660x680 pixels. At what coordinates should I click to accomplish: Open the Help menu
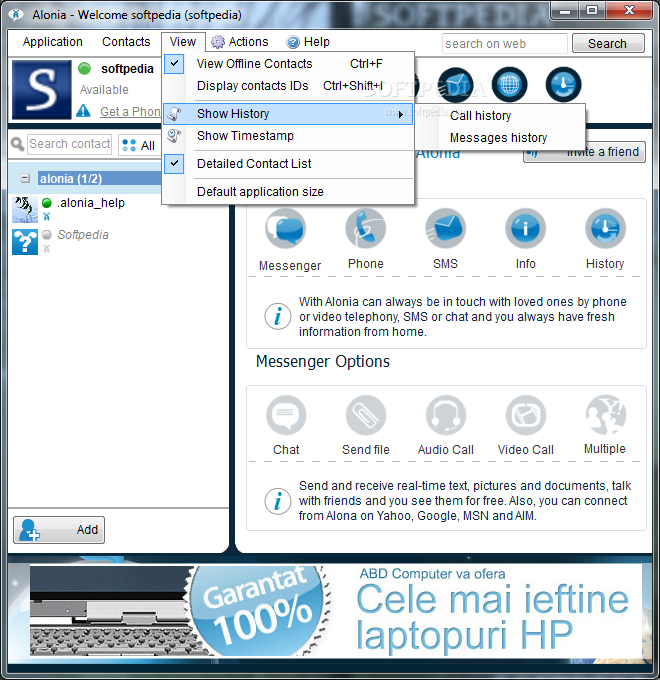click(x=308, y=42)
